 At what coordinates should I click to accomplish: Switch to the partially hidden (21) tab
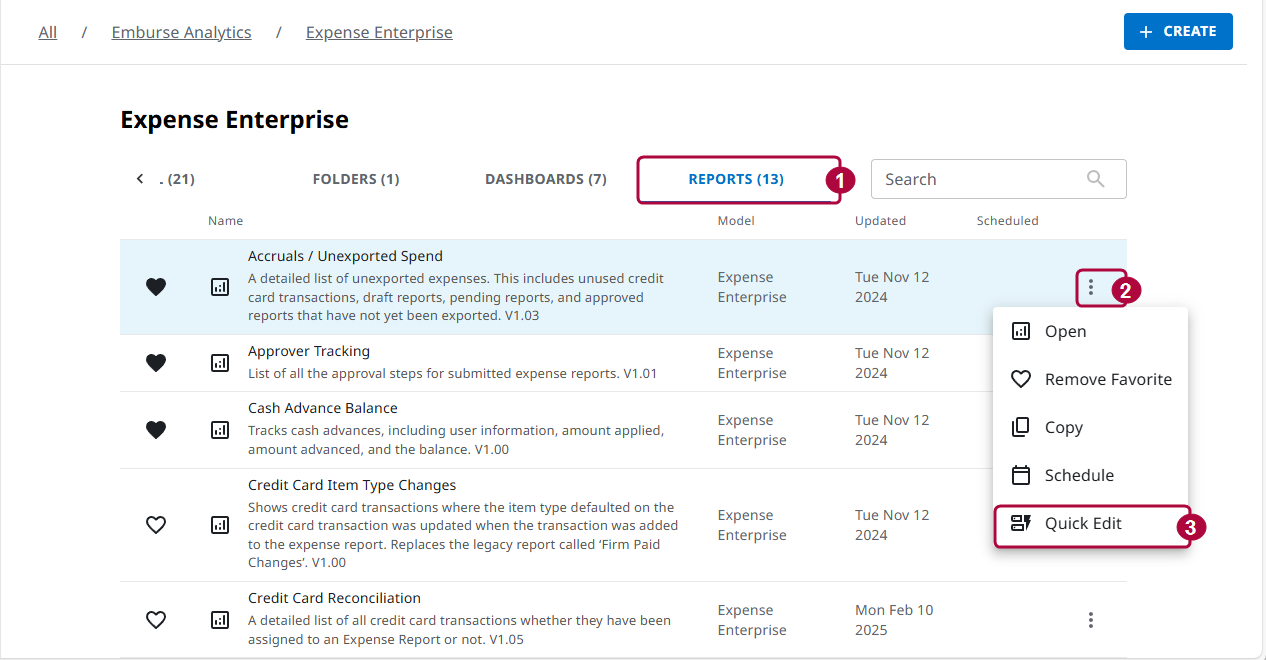click(x=178, y=179)
